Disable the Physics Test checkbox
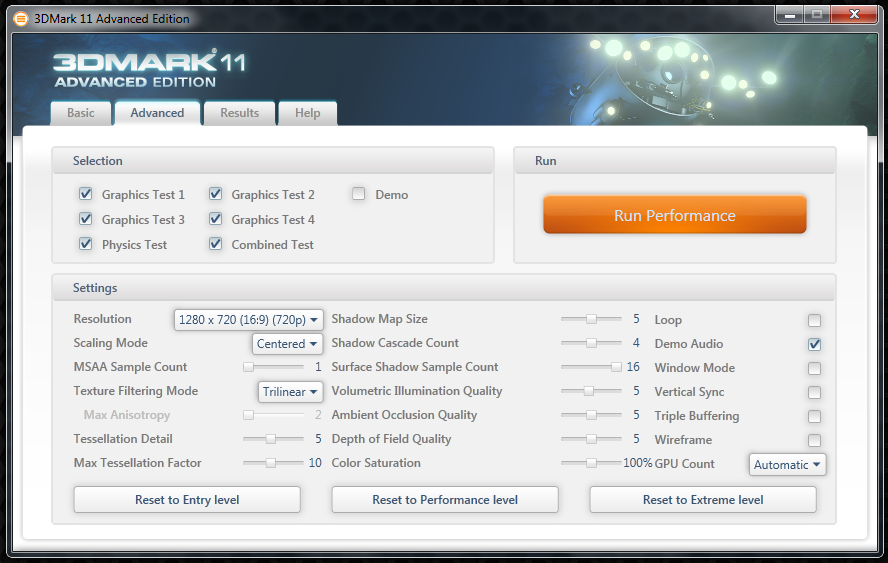Screen dimensions: 888x563 point(86,244)
